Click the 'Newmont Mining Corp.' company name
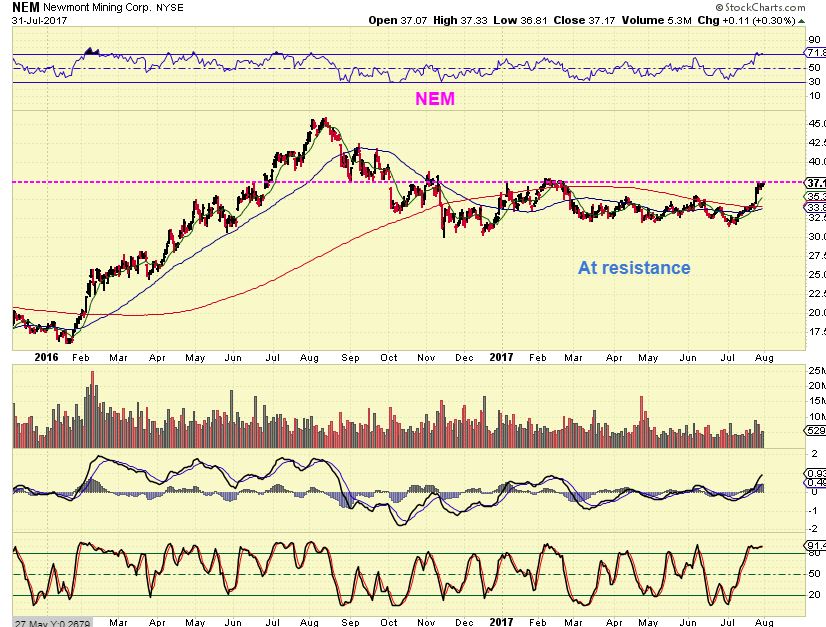 coord(97,8)
